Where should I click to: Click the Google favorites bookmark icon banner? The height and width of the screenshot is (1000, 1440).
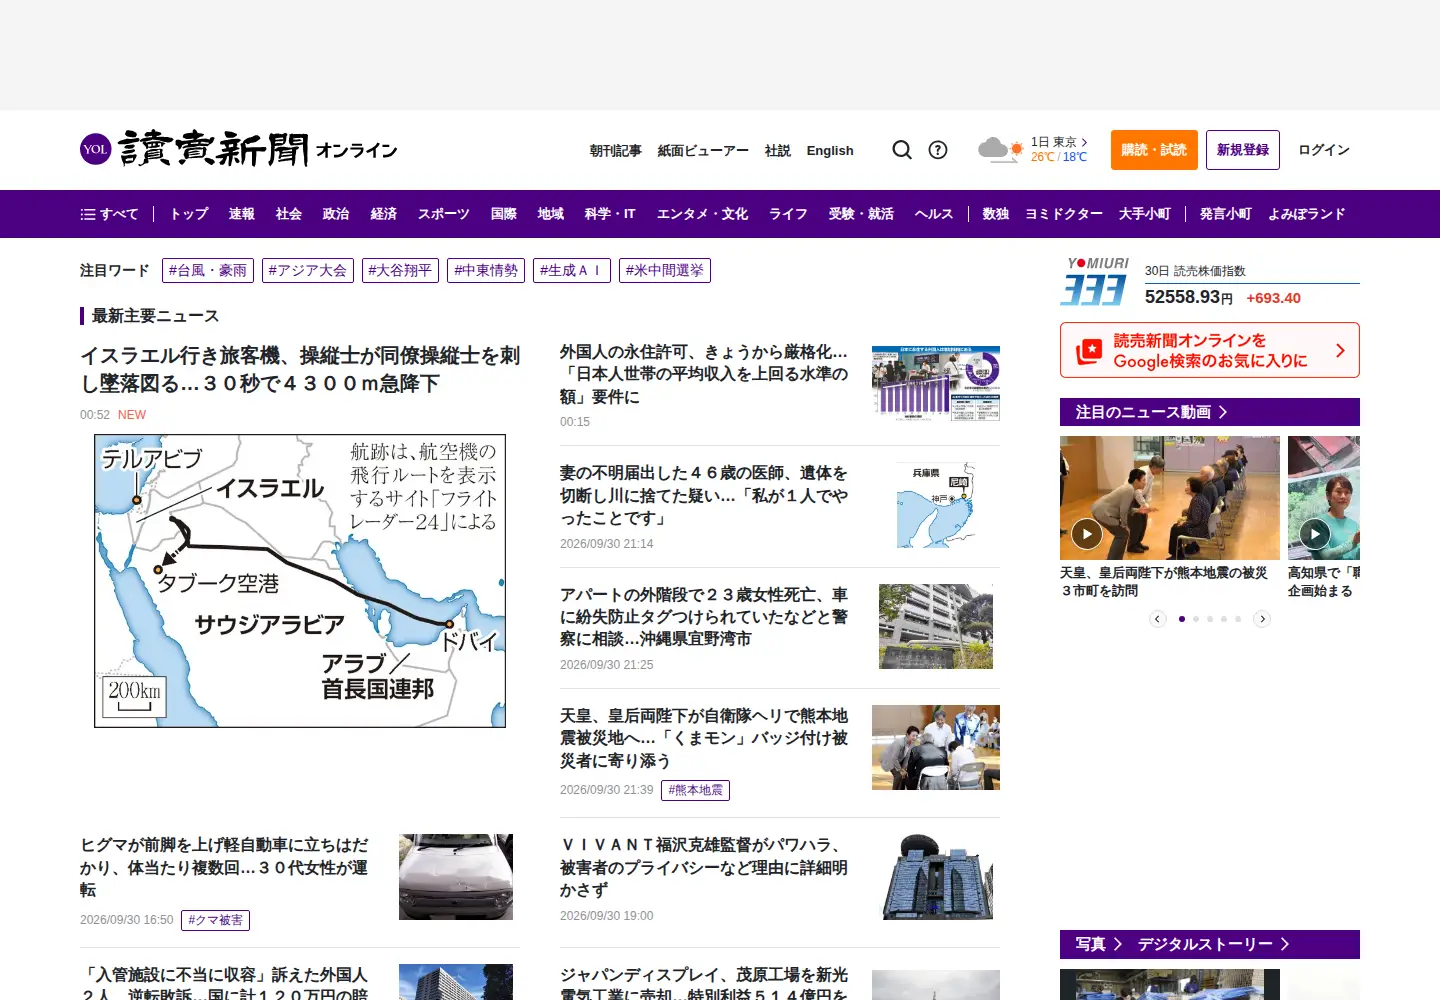coord(1210,350)
